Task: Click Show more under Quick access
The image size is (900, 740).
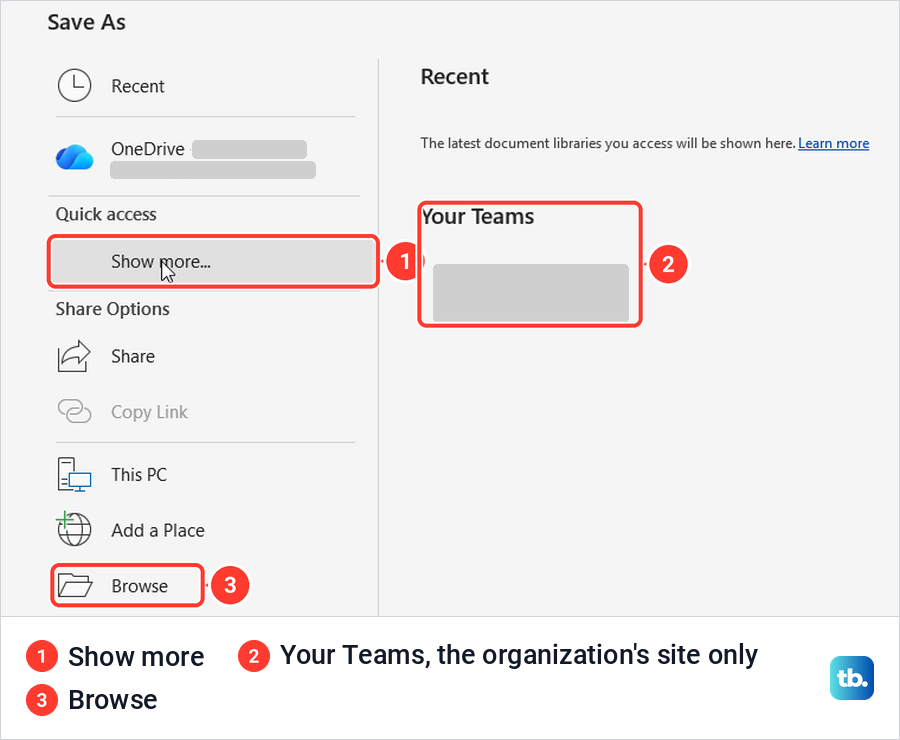Action: [x=214, y=262]
